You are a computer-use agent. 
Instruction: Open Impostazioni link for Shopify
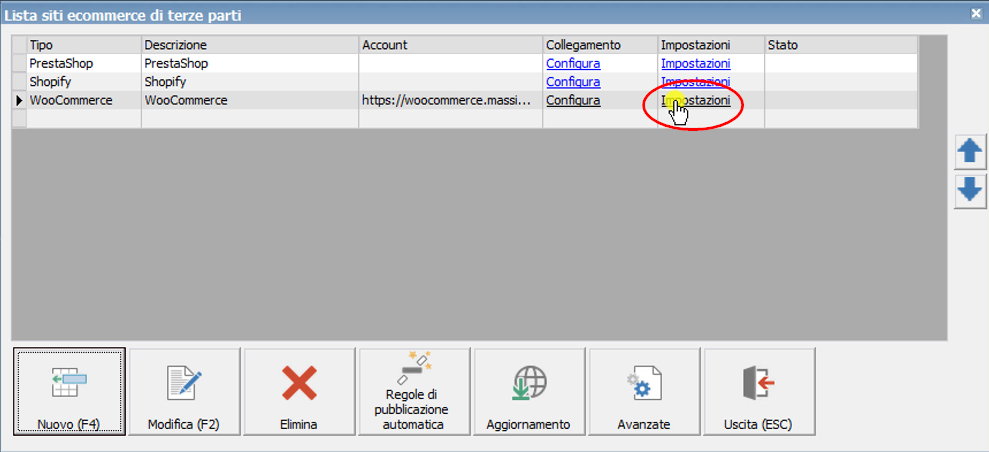pyautogui.click(x=696, y=81)
